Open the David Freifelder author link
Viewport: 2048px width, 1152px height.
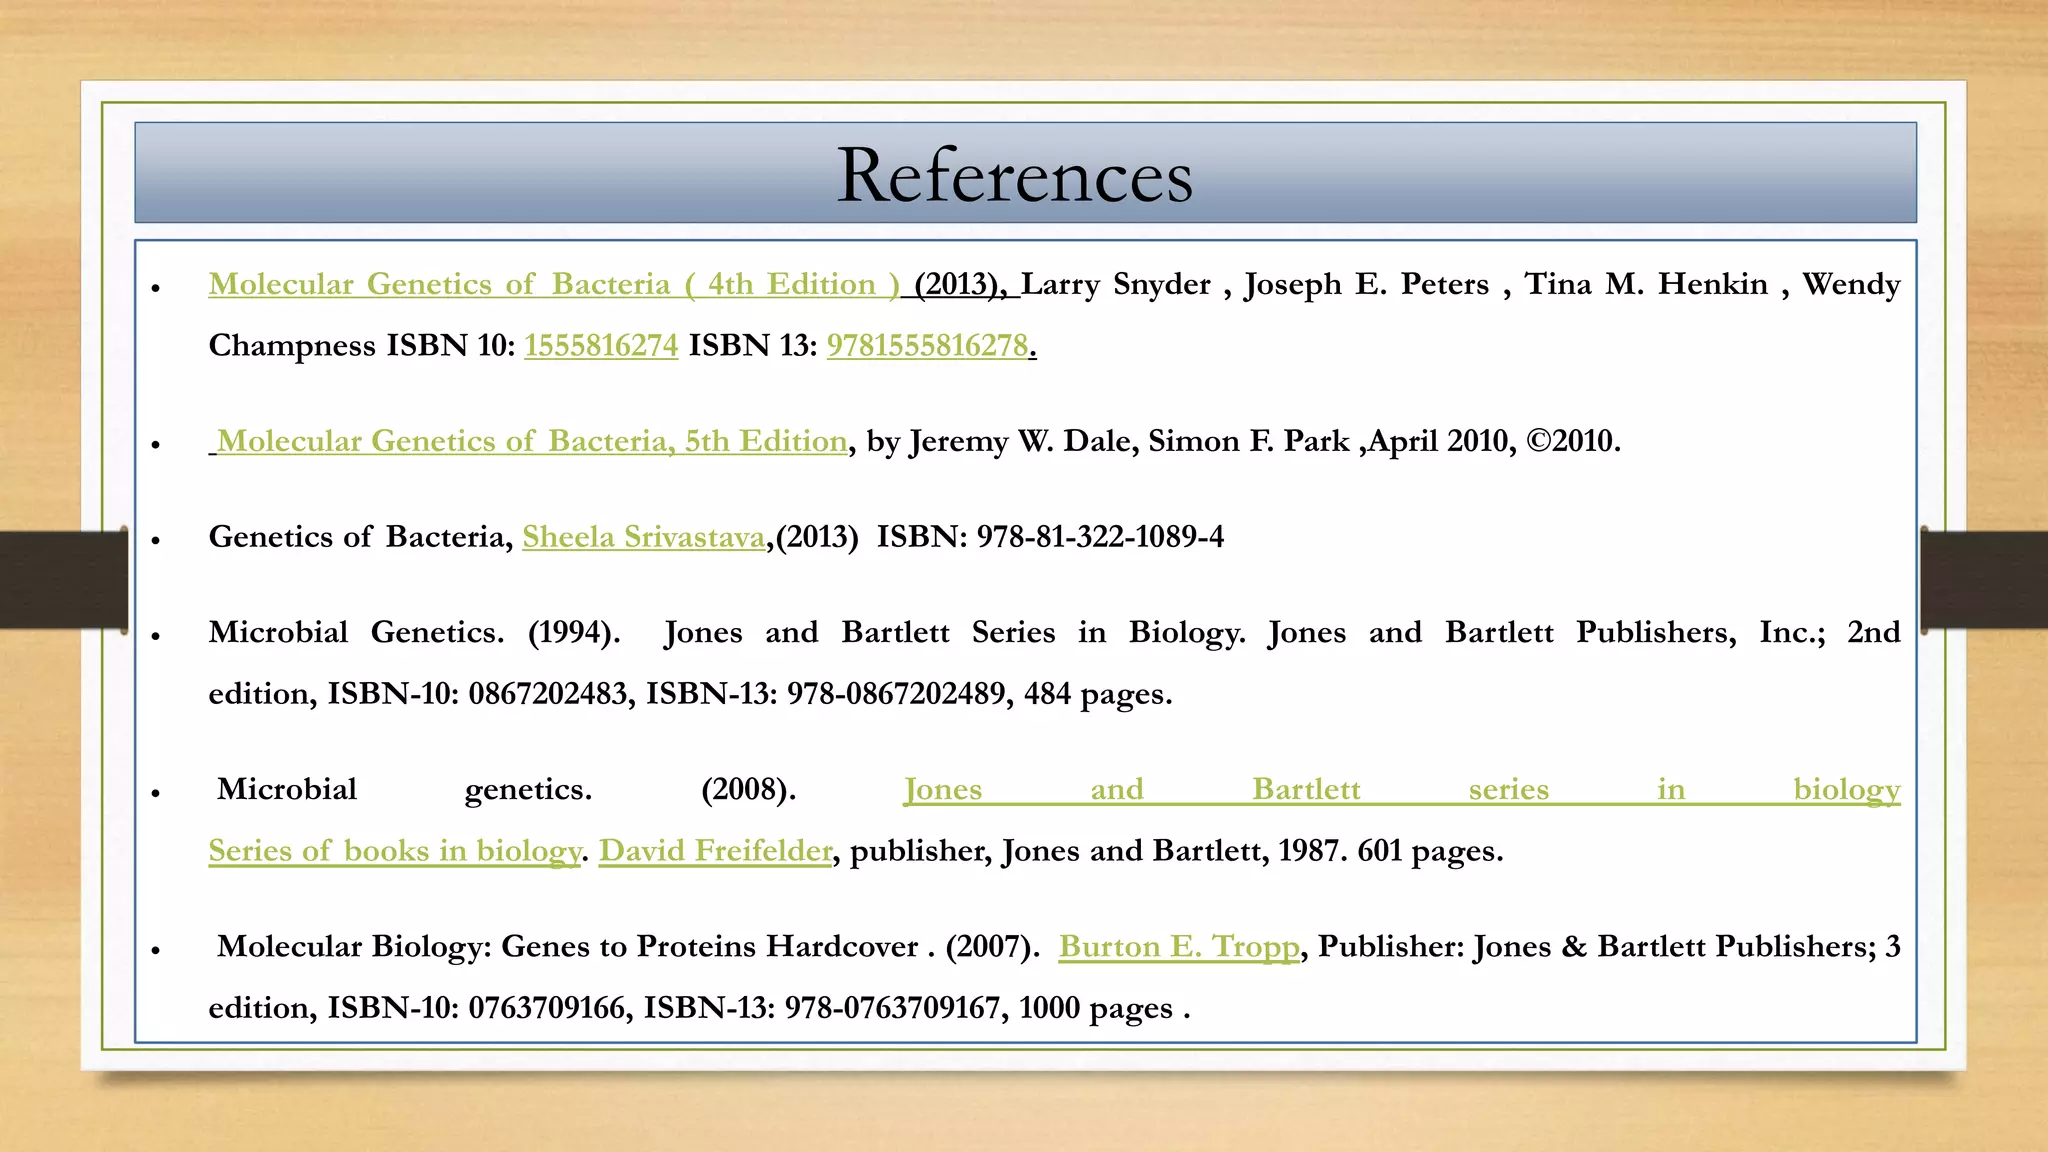tap(715, 851)
